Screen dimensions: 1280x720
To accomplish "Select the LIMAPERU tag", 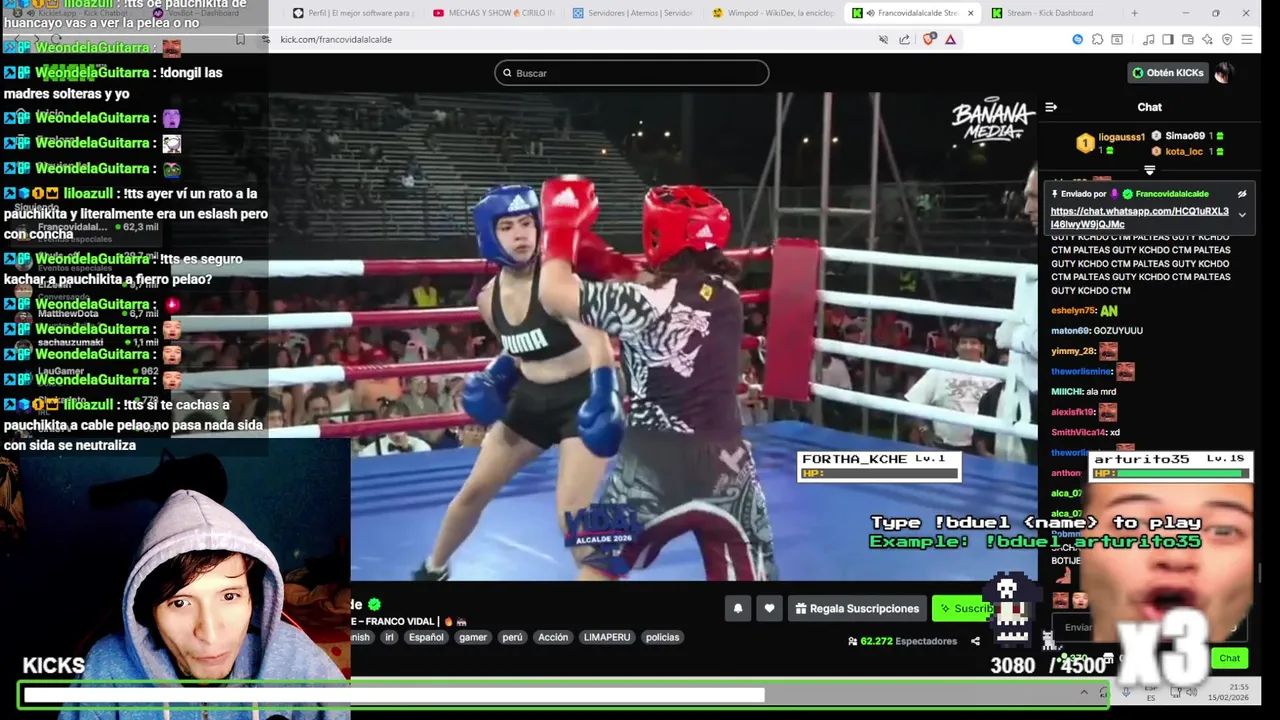I will click(607, 637).
